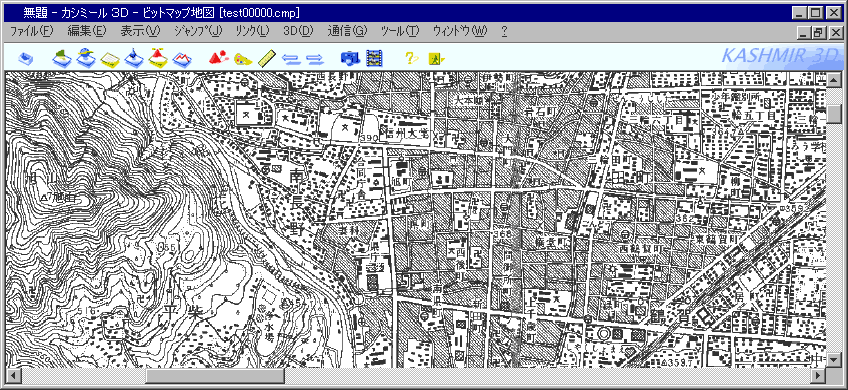
Task: Select the red mountain with pin icon
Action: pos(218,58)
